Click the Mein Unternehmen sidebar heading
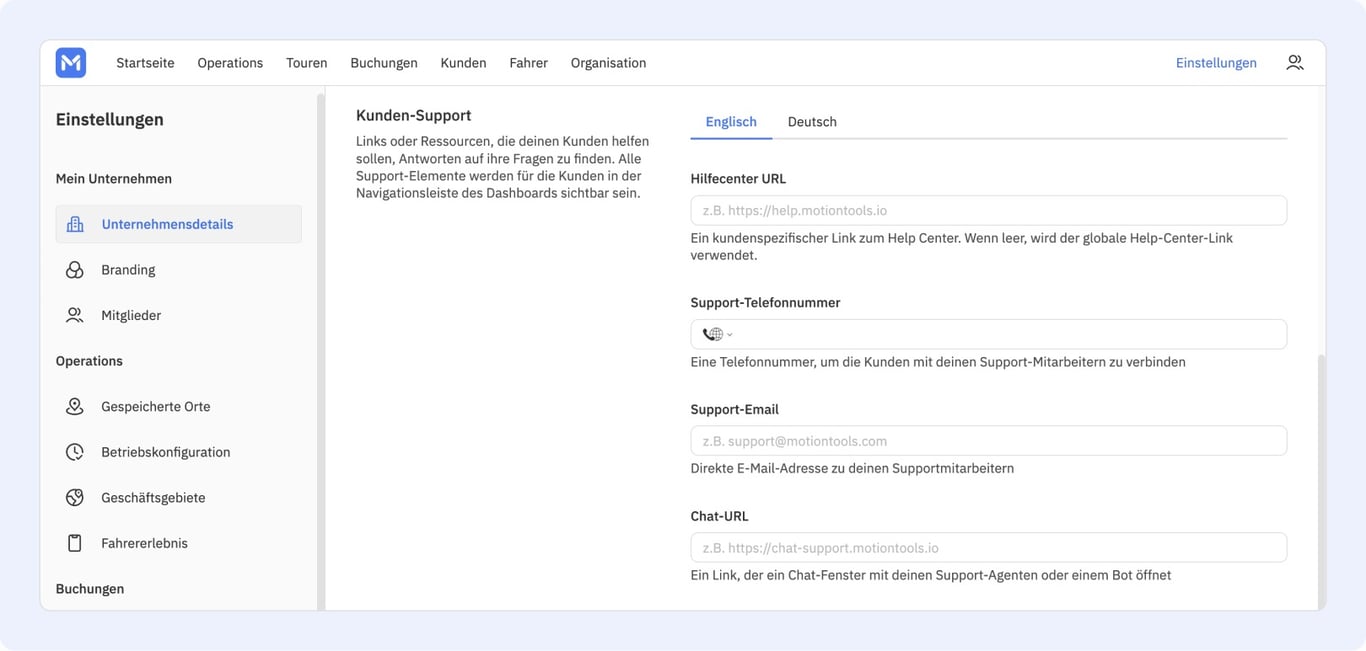Screen dimensions: 1366x651 click(x=114, y=179)
